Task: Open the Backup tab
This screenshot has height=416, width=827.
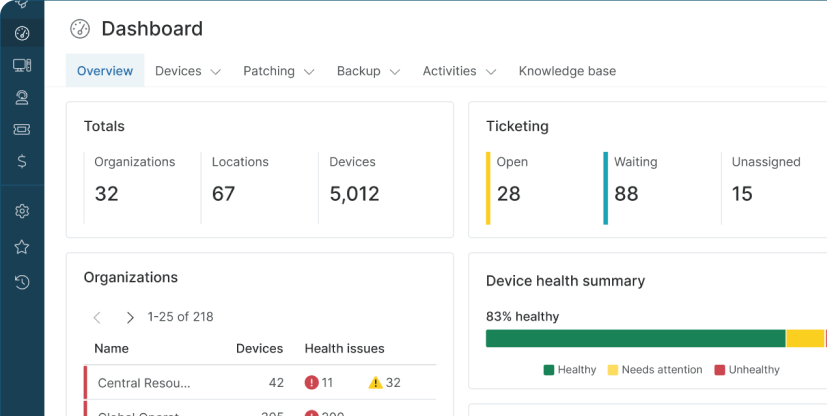Action: pos(359,71)
